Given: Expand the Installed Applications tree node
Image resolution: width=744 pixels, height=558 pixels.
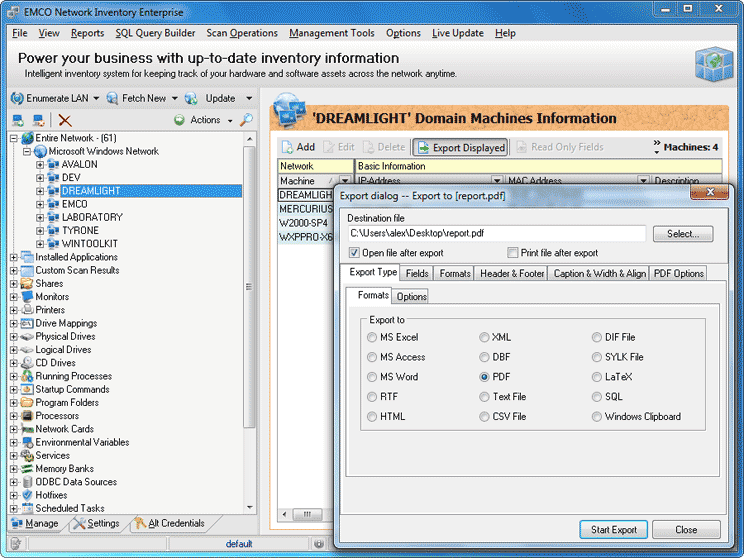Looking at the screenshot, I should tap(14, 257).
